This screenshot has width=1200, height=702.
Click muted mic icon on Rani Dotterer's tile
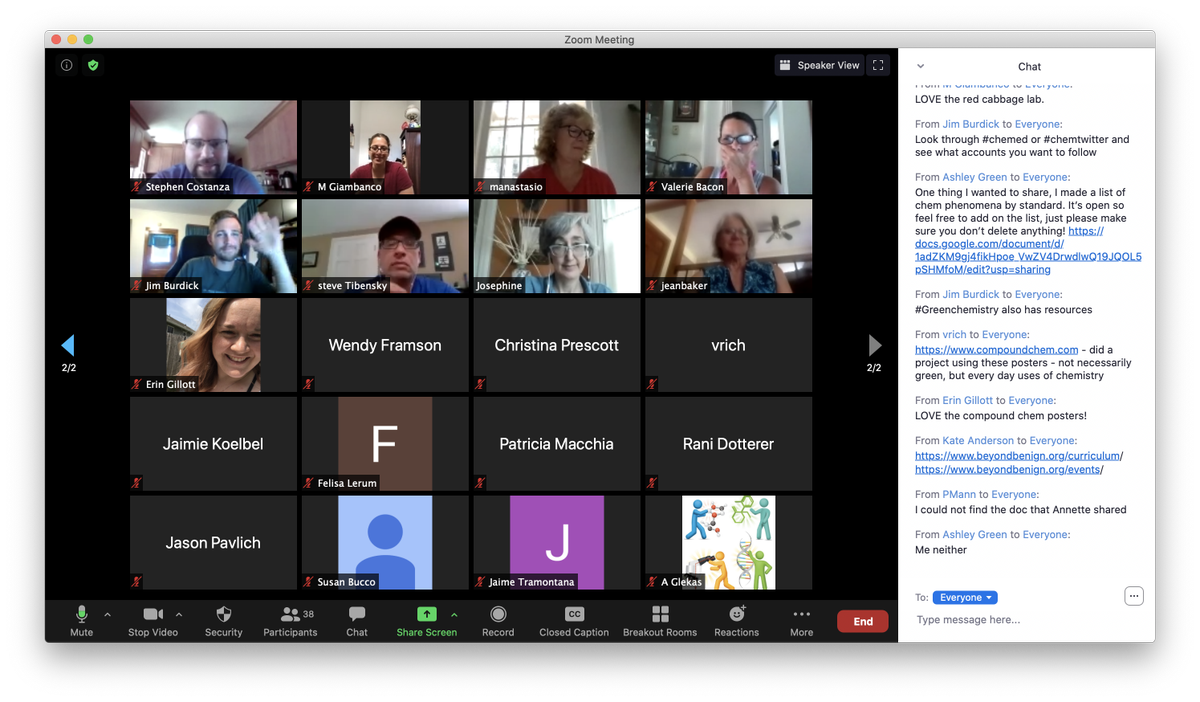(x=652, y=483)
